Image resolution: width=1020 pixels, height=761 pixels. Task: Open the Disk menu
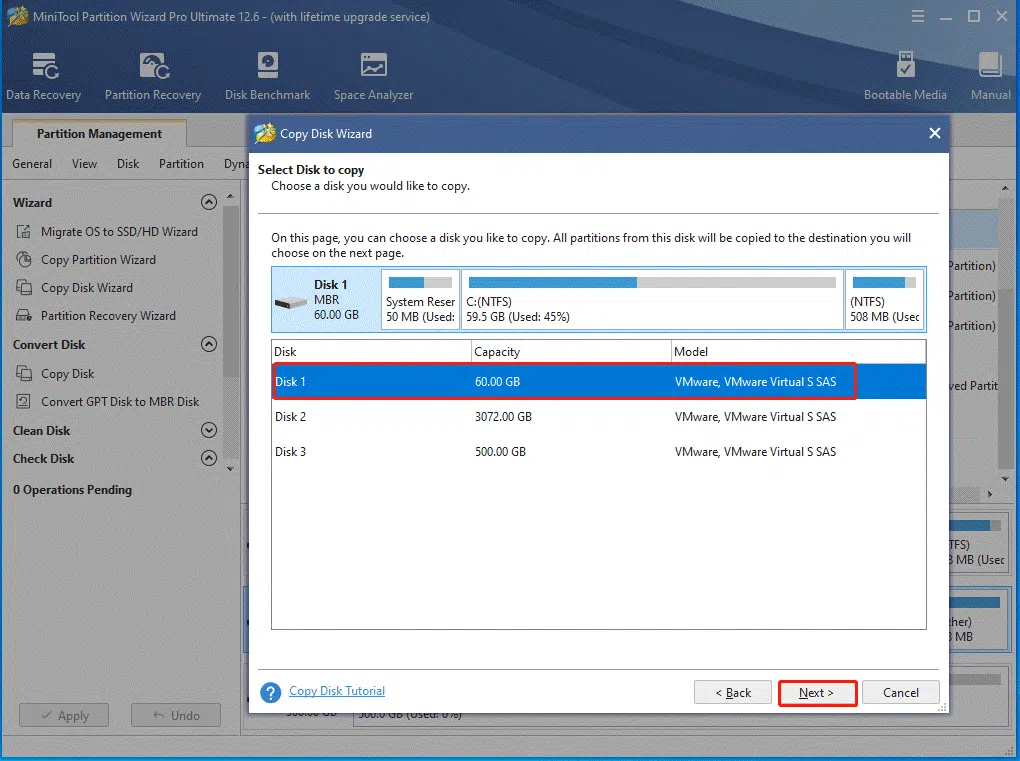click(127, 163)
